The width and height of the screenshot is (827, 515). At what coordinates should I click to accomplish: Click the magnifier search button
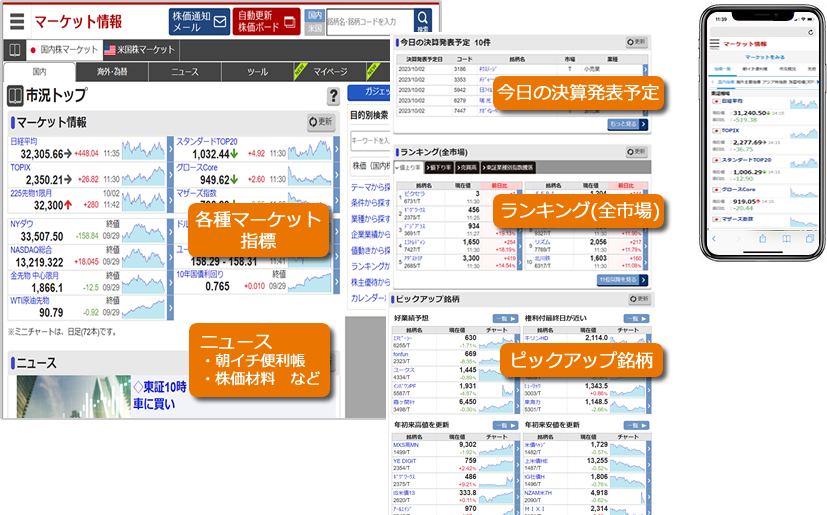point(423,20)
